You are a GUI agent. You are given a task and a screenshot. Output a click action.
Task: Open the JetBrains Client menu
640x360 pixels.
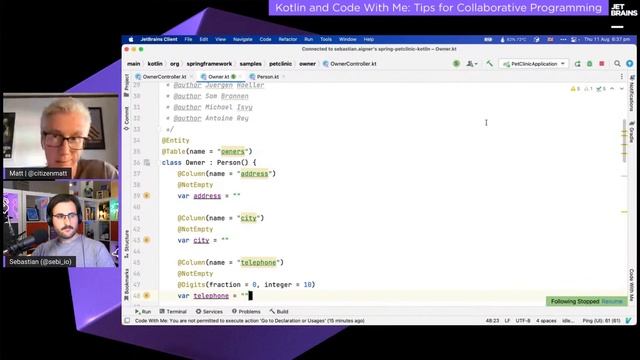coord(159,40)
